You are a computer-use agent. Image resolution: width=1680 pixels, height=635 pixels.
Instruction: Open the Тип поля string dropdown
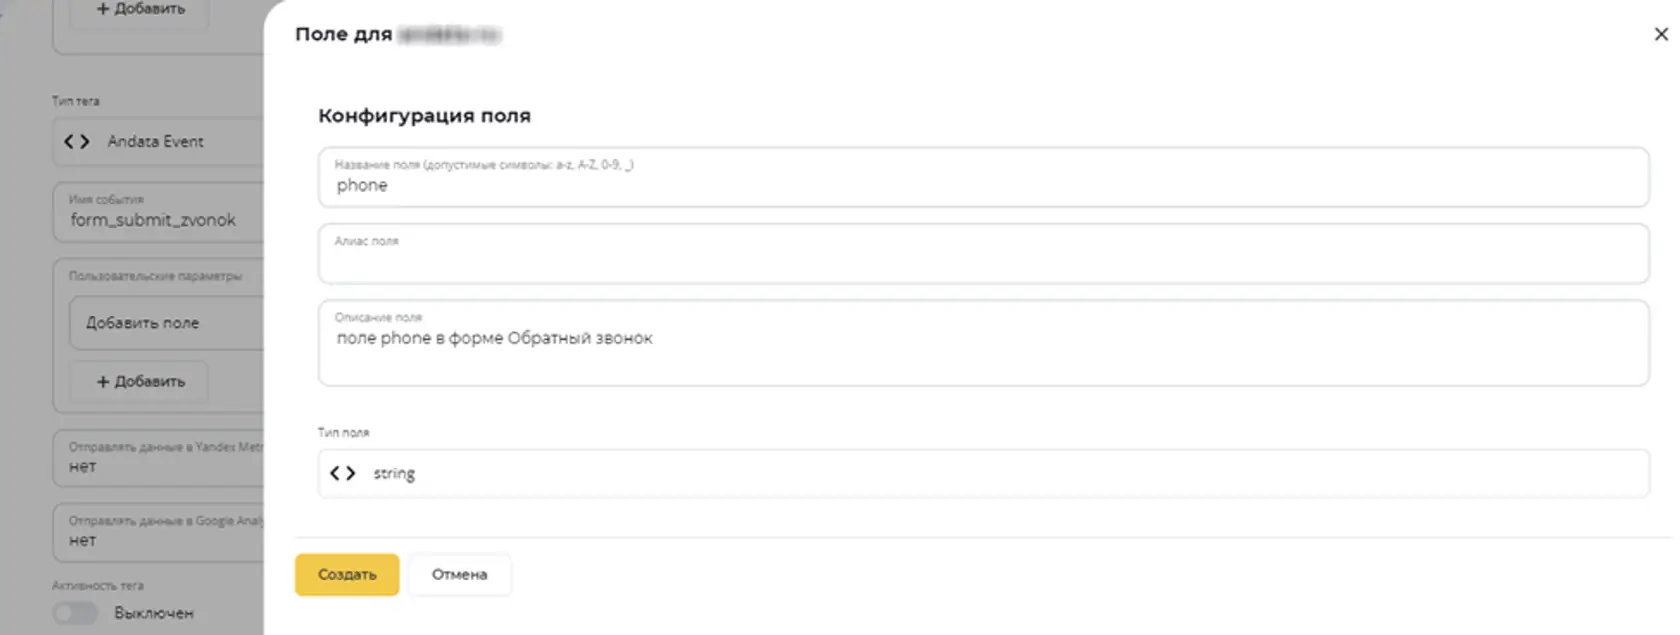click(983, 473)
